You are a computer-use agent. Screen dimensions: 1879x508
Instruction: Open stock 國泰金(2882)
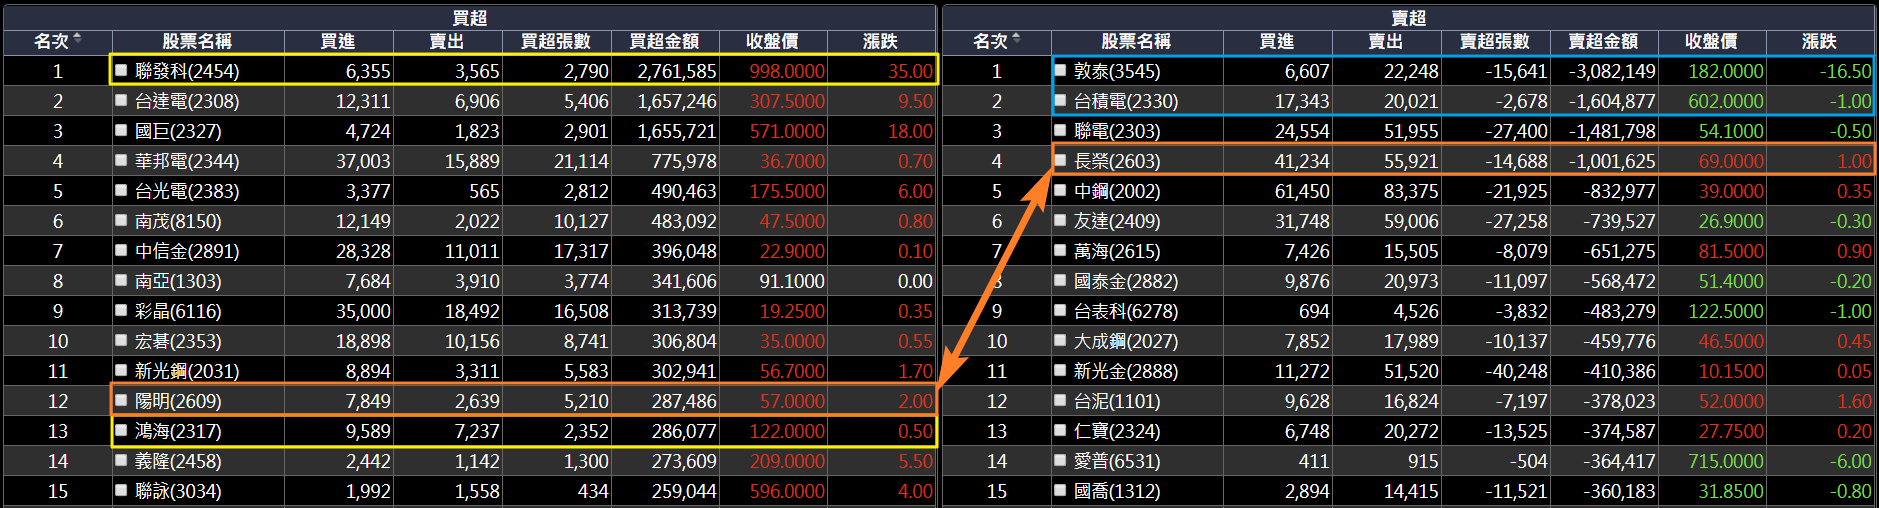pyautogui.click(x=1126, y=281)
